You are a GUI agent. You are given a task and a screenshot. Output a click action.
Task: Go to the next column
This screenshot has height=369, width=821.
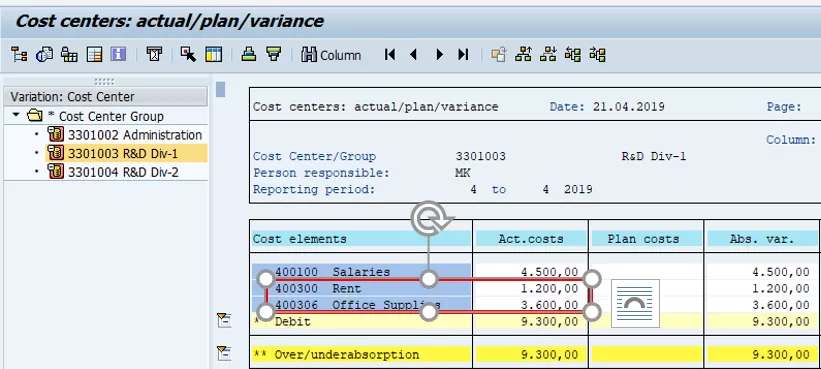point(439,54)
